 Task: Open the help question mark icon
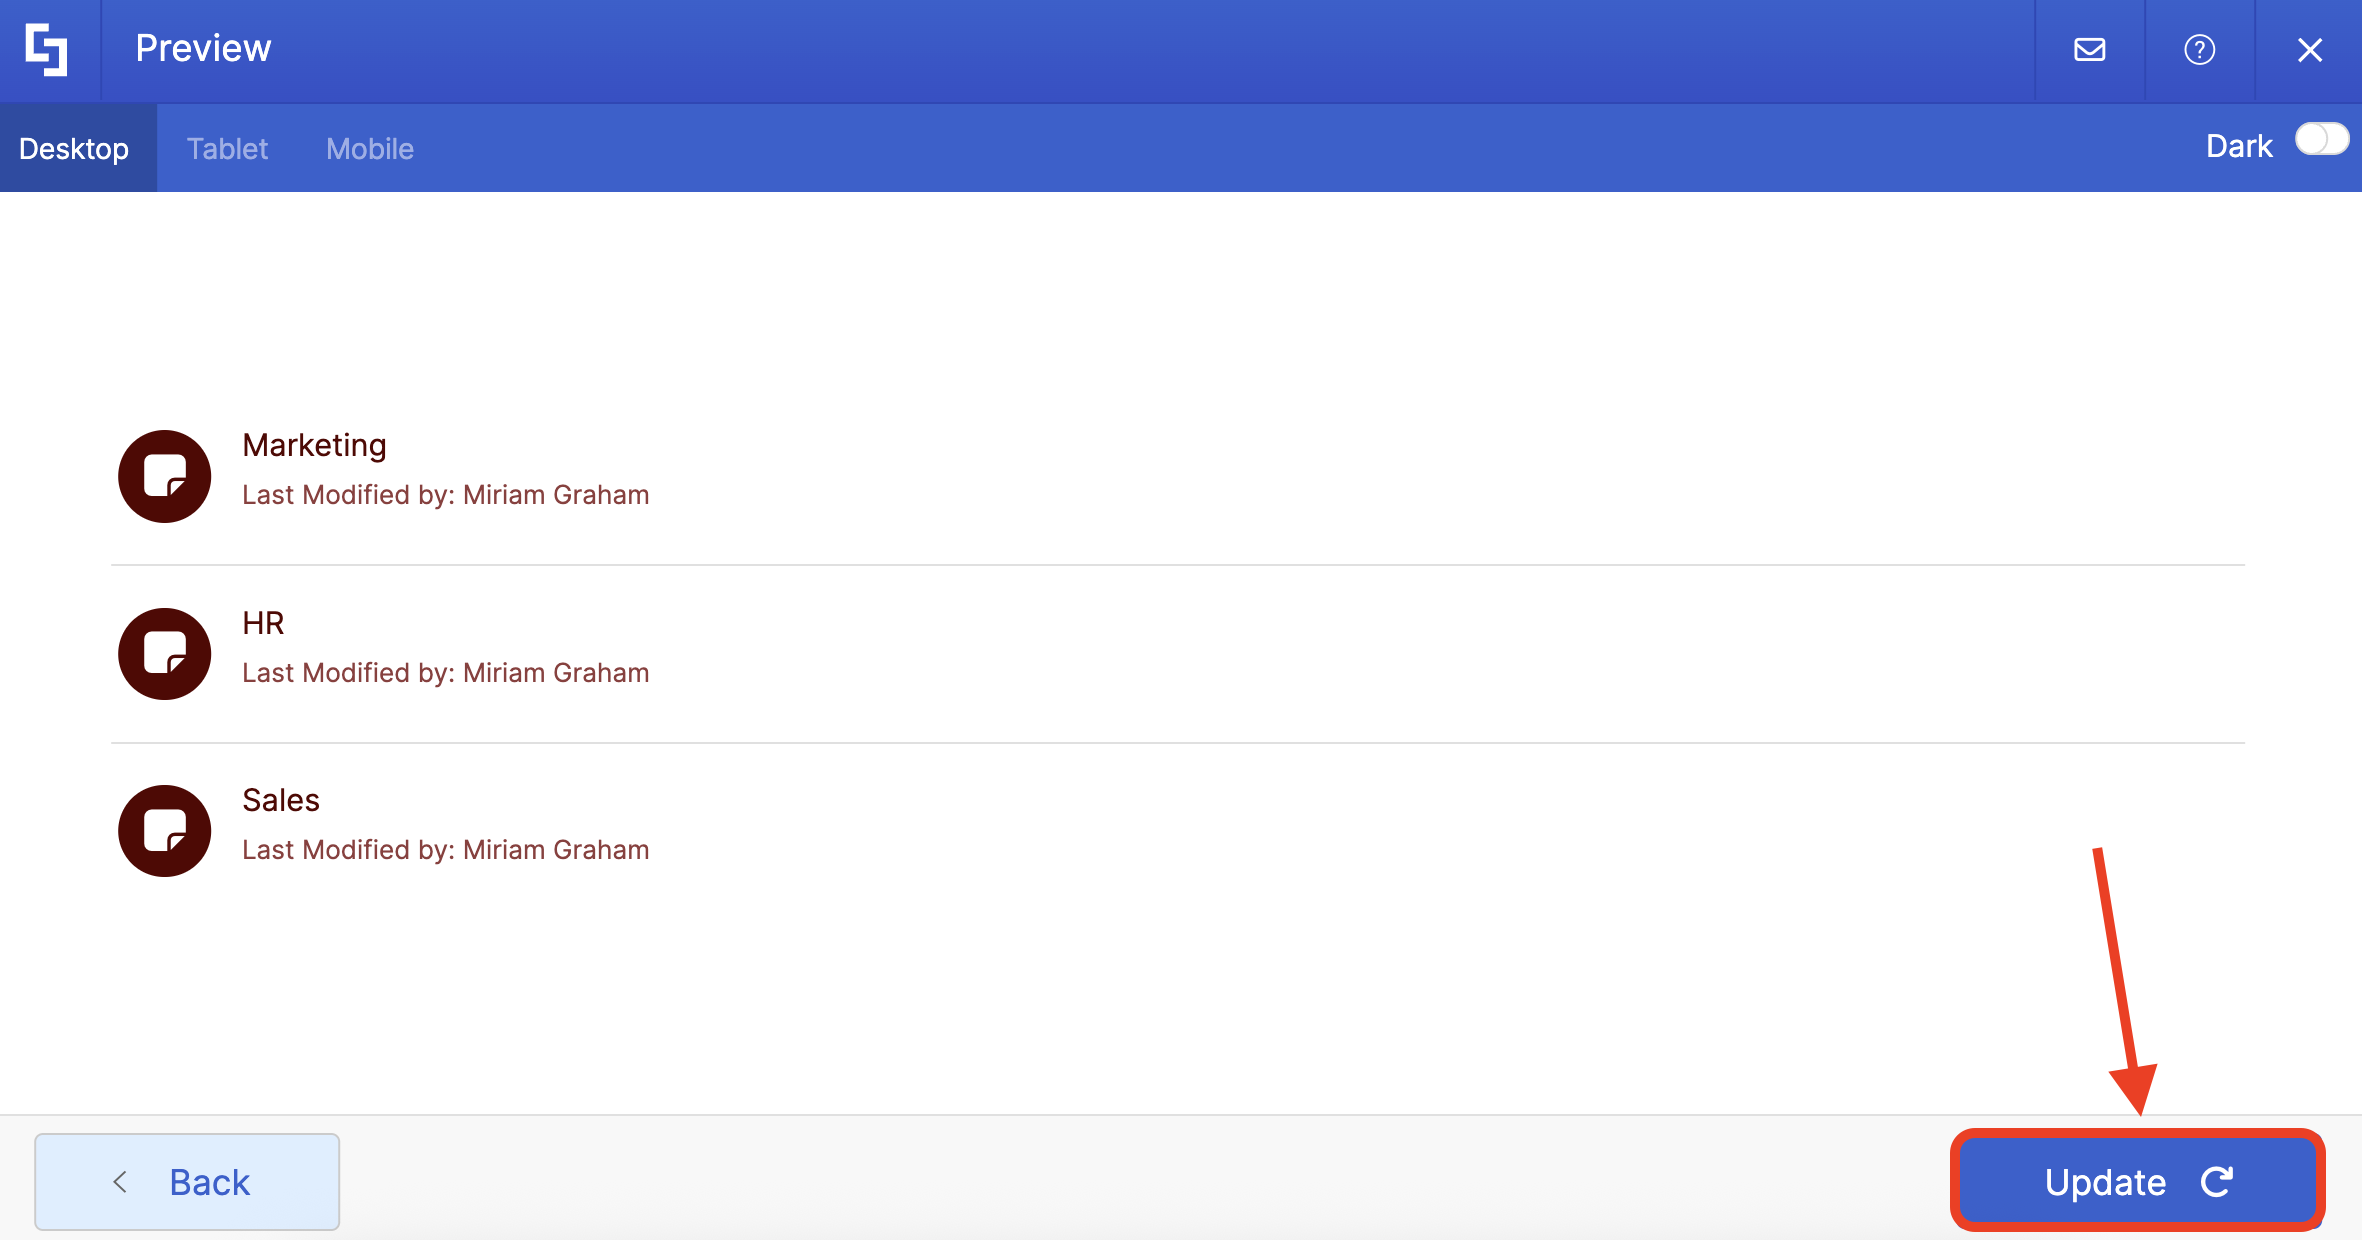pyautogui.click(x=2199, y=49)
